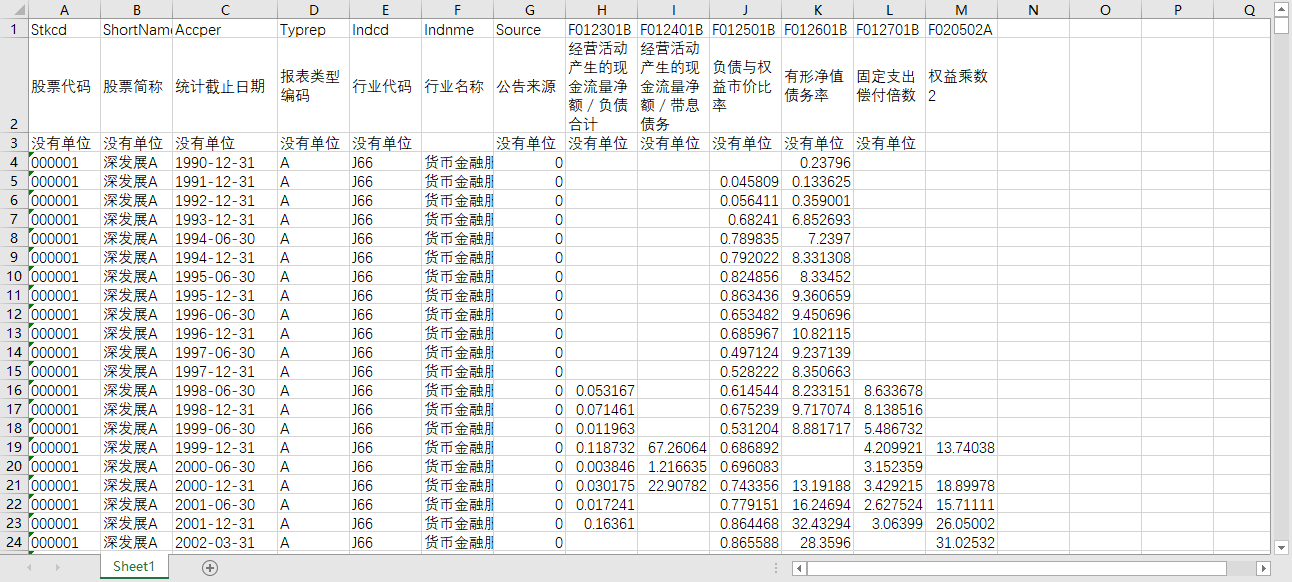Select row 19 header
The width and height of the screenshot is (1292, 582).
point(14,447)
